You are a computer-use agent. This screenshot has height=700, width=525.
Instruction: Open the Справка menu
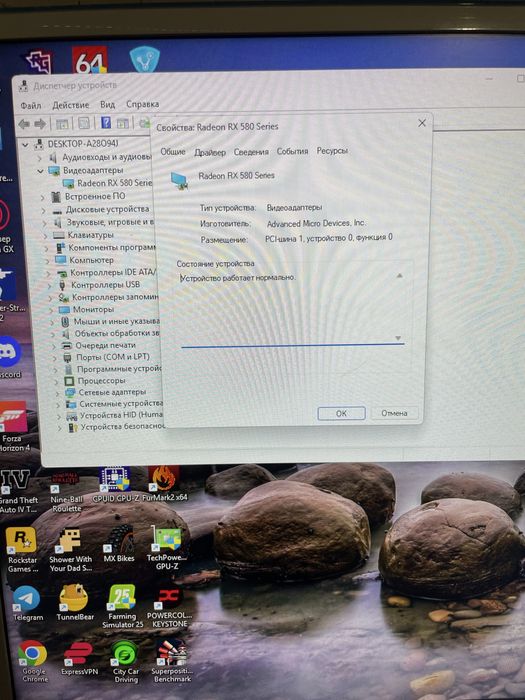(142, 104)
